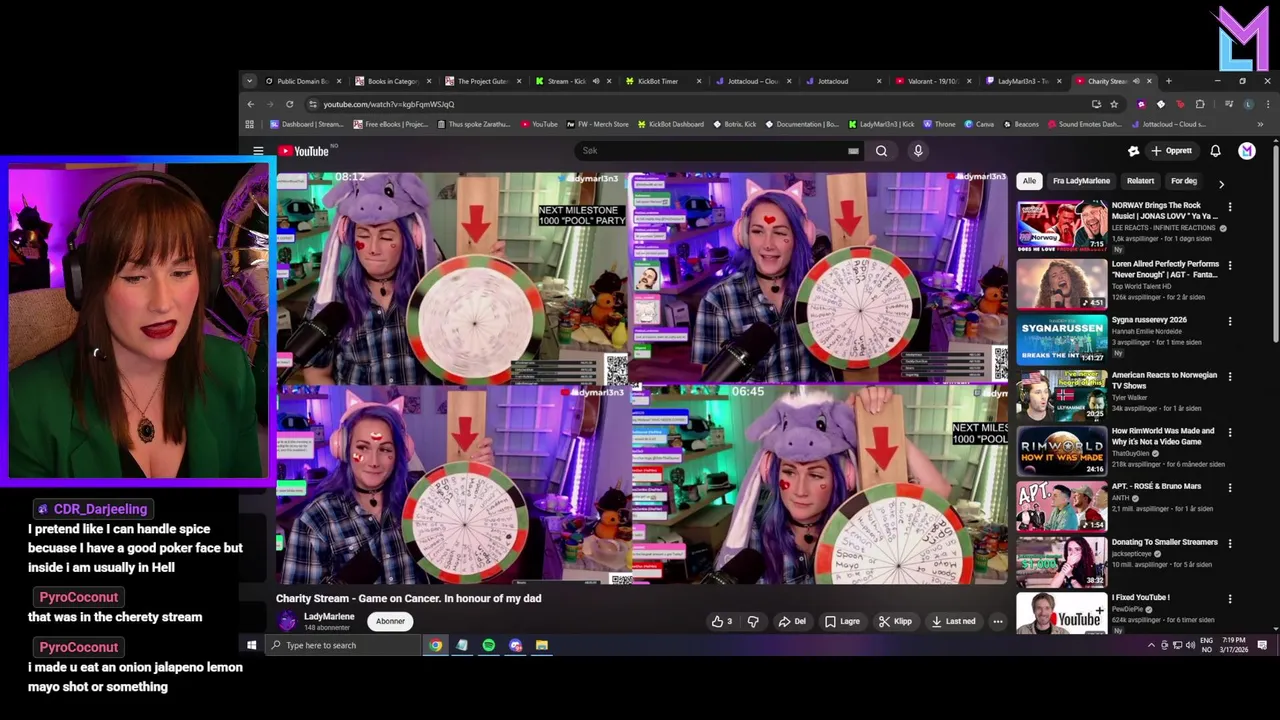Image resolution: width=1280 pixels, height=720 pixels.
Task: Save video with Lagre button
Action: point(842,621)
